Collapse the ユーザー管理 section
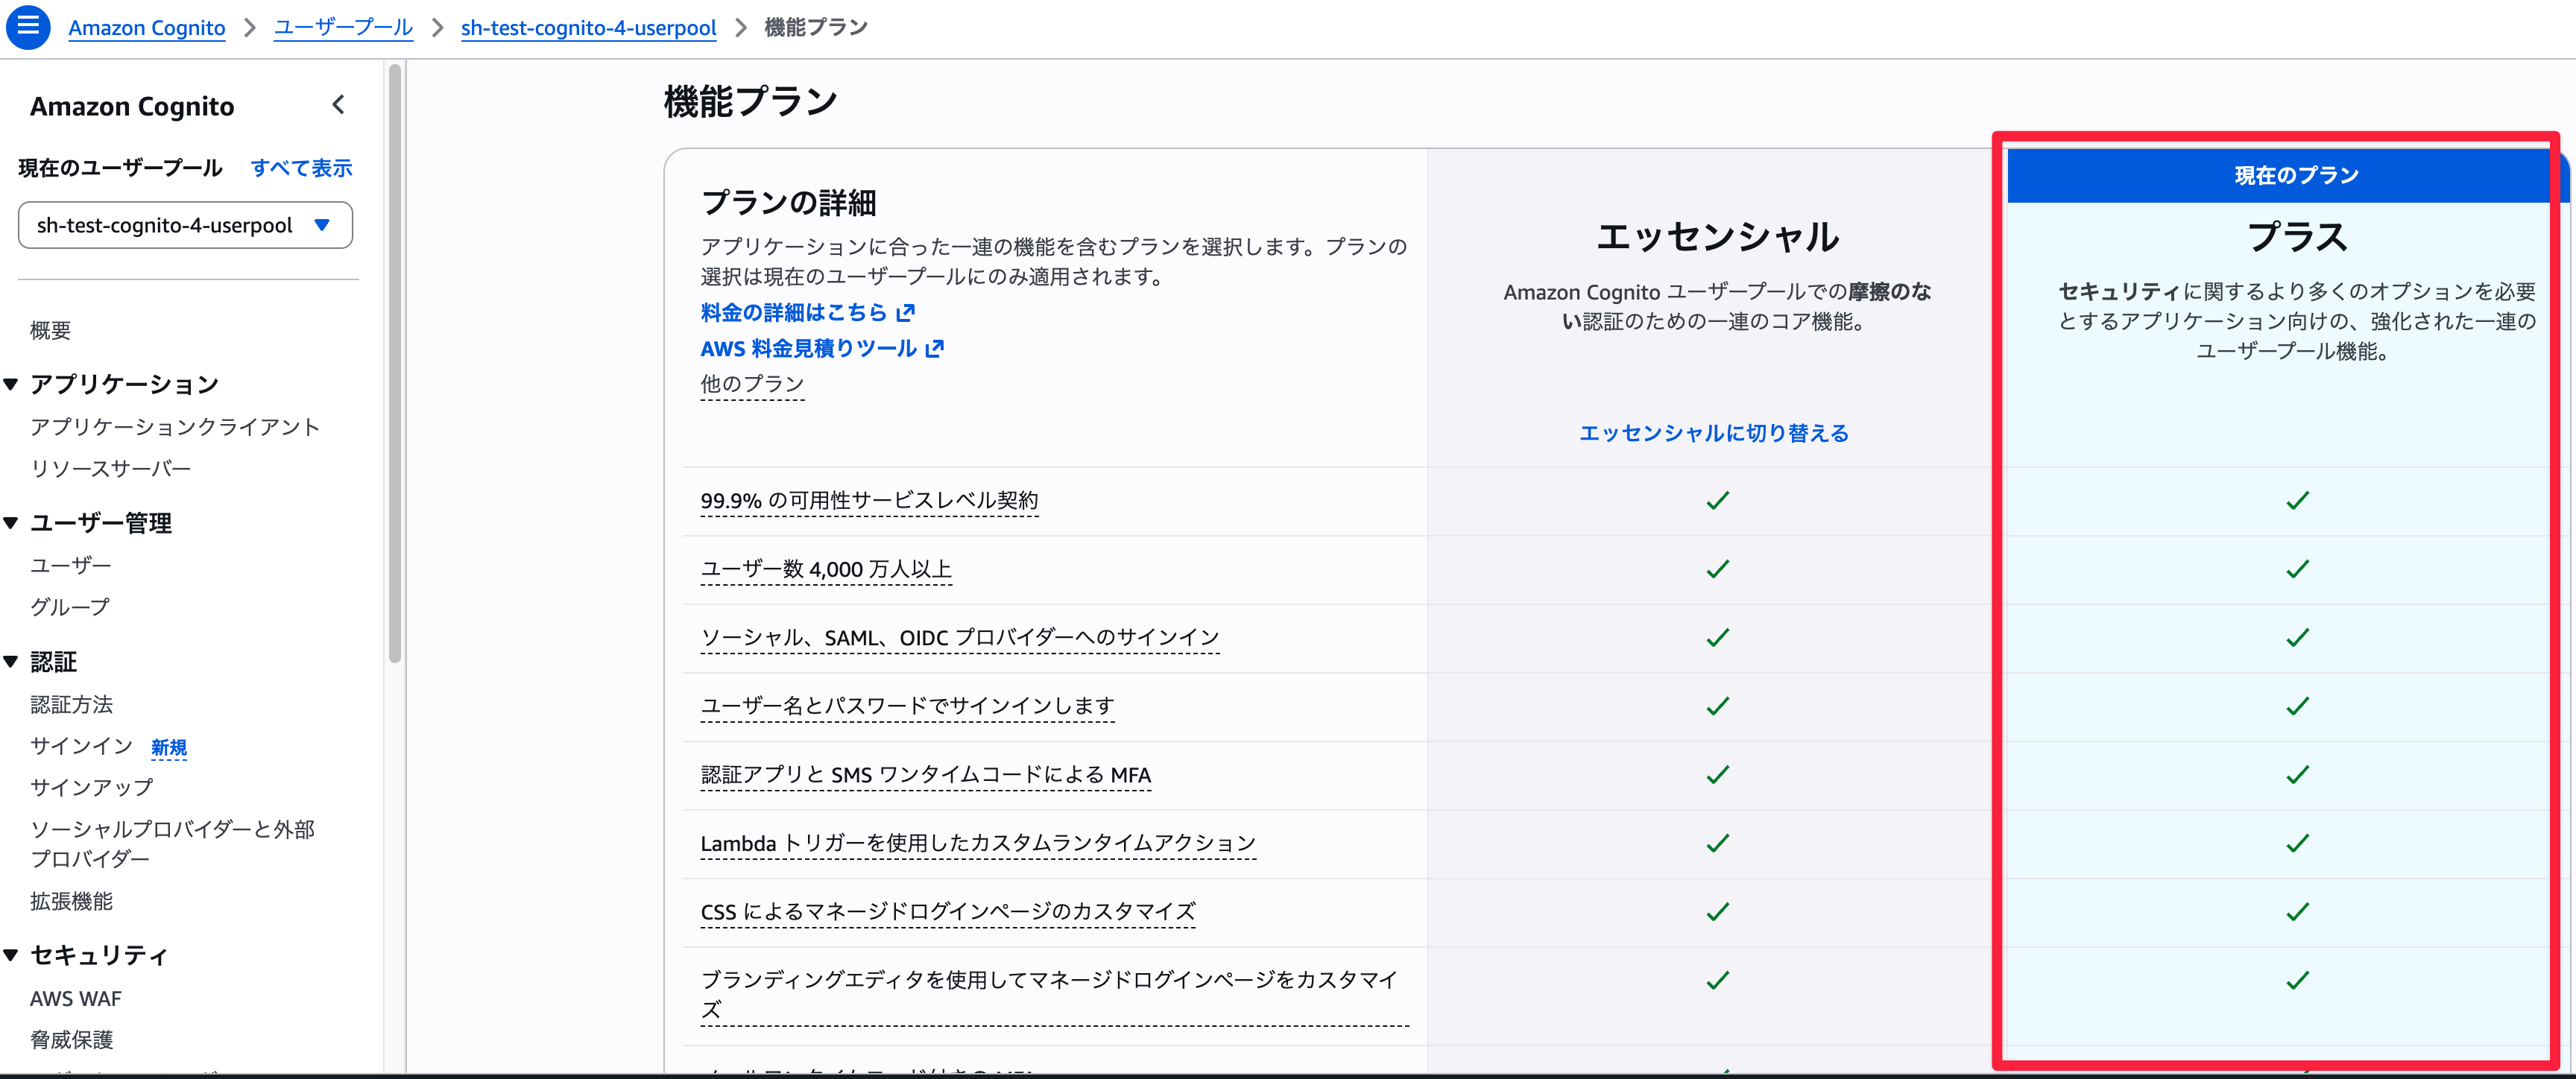The width and height of the screenshot is (2576, 1079). click(11, 523)
